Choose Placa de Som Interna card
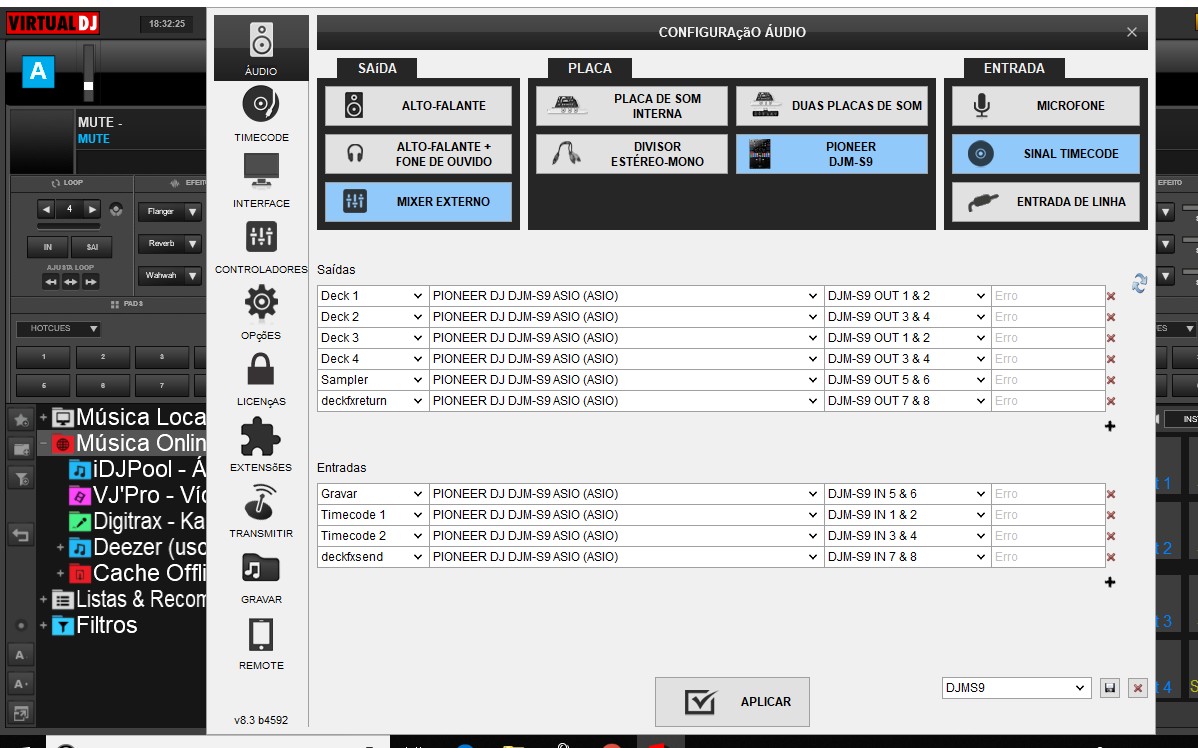 click(x=632, y=105)
